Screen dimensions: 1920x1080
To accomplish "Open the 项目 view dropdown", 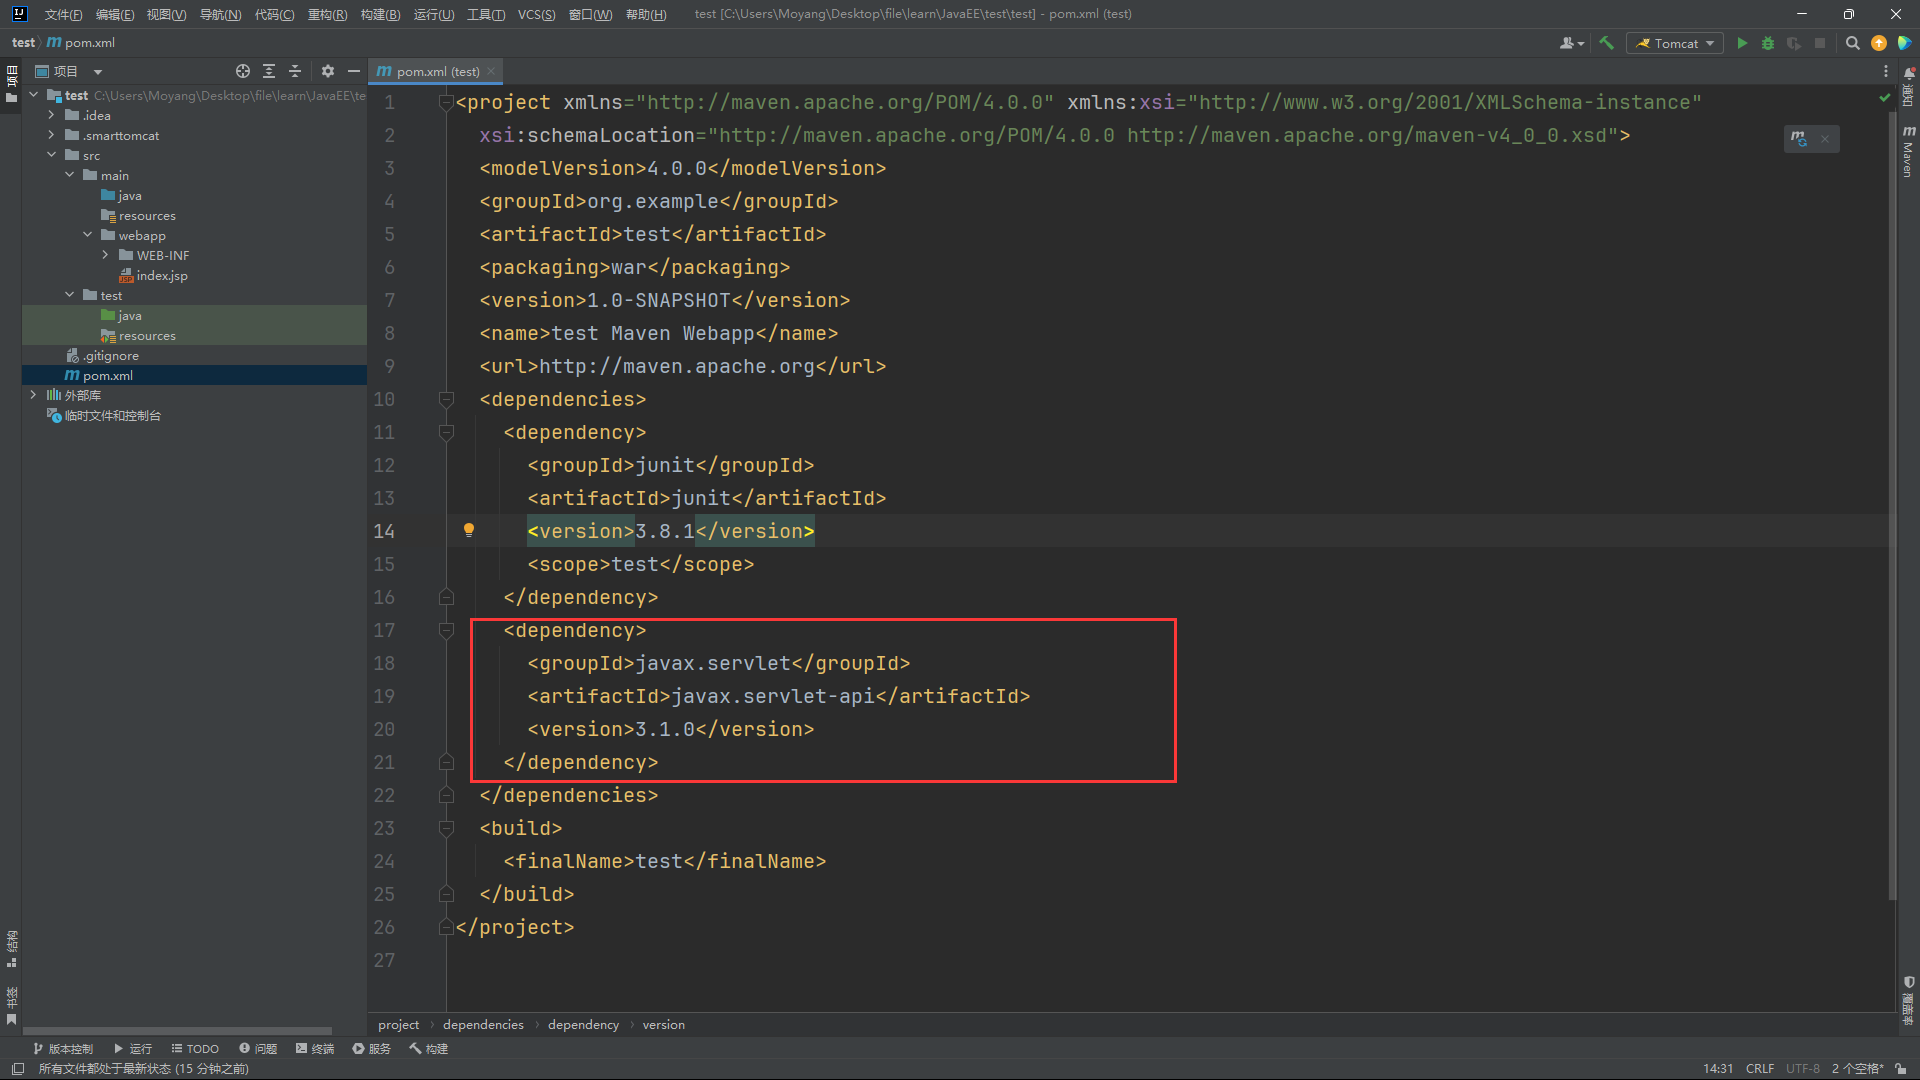I will (x=98, y=72).
